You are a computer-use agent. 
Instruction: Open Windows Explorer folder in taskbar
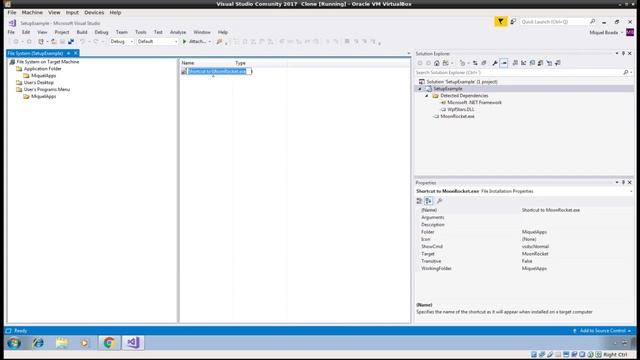62,343
